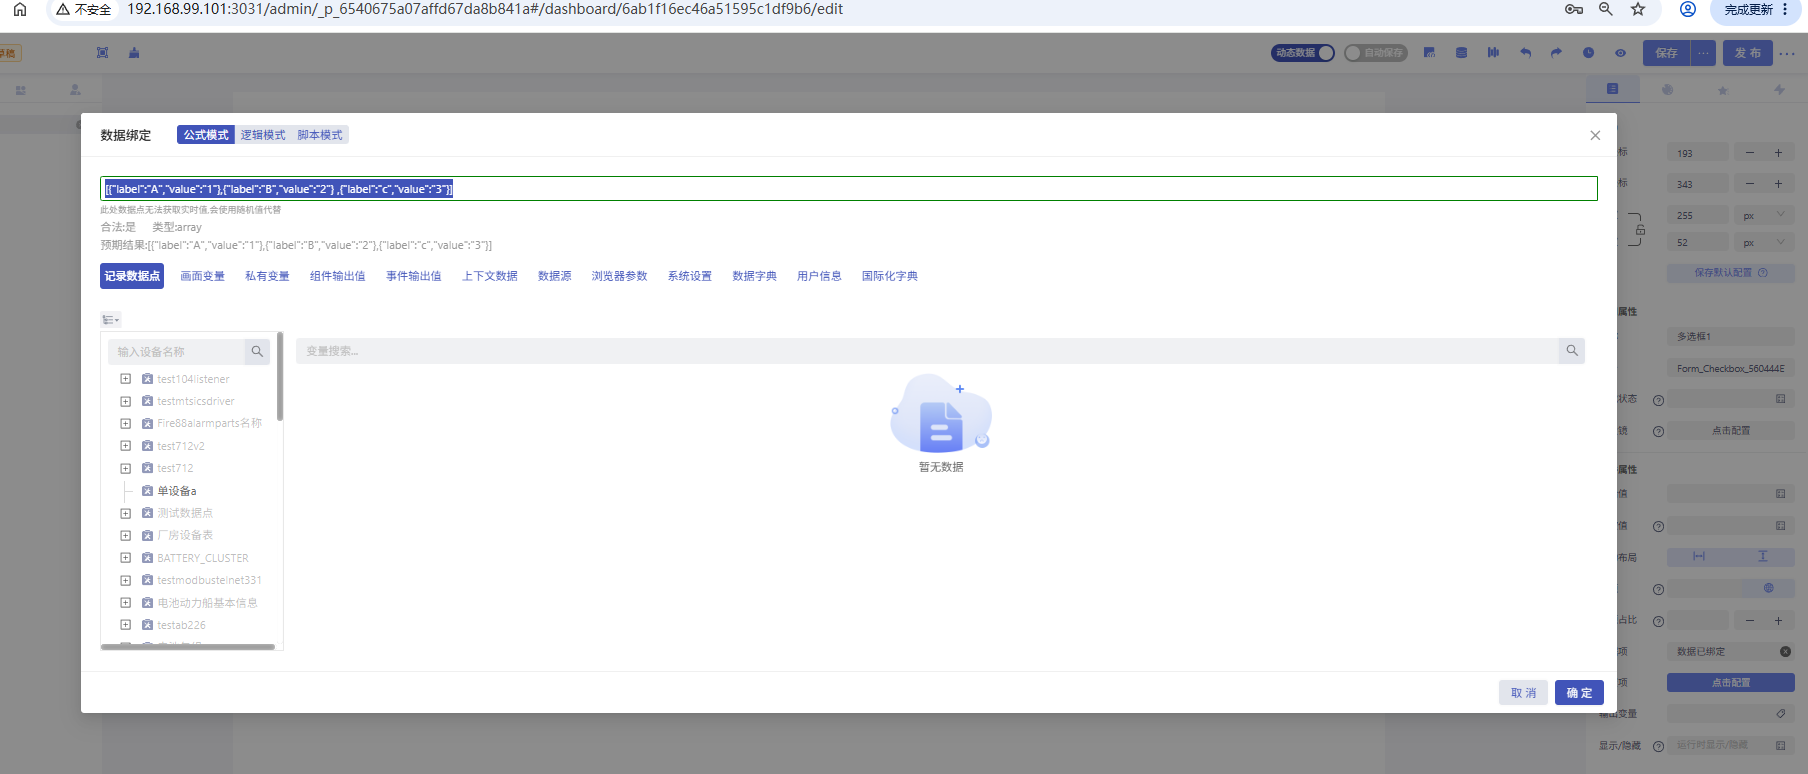Click the formula expression input field

coord(849,189)
